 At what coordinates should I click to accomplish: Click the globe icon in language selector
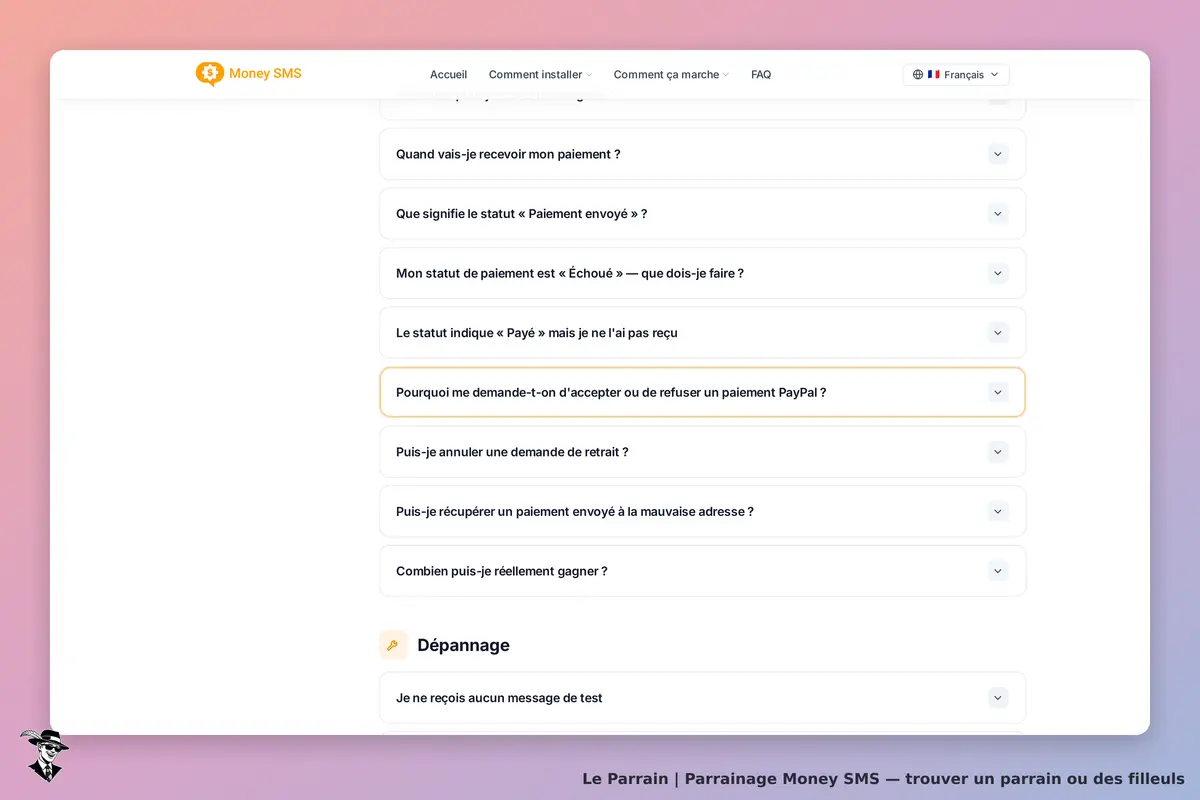coord(918,75)
